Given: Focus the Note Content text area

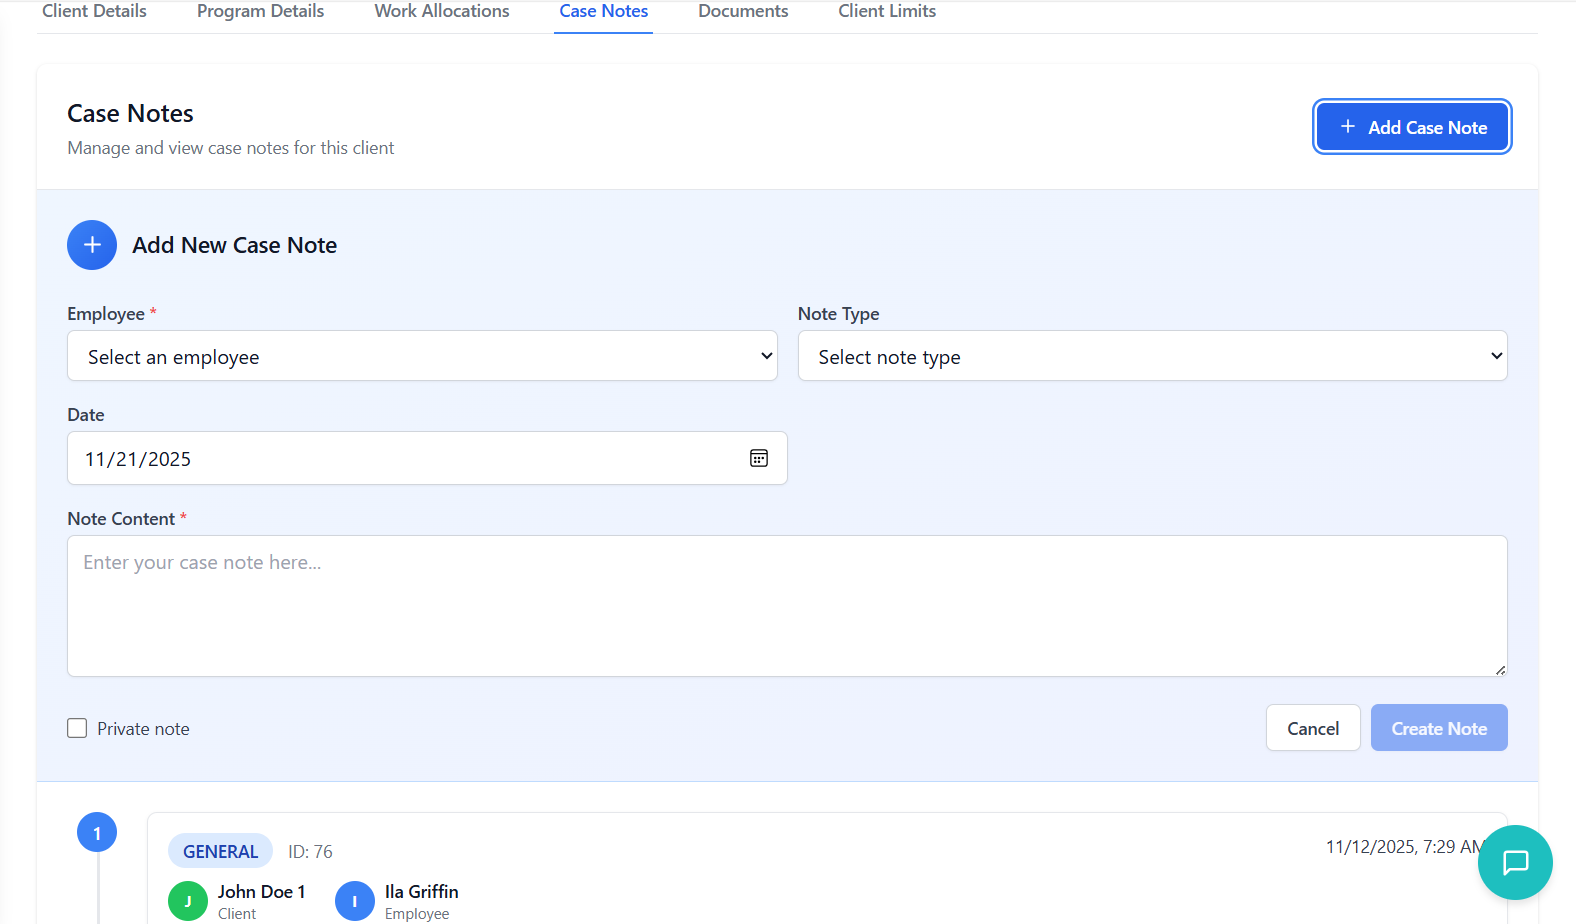Looking at the screenshot, I should pyautogui.click(x=787, y=606).
